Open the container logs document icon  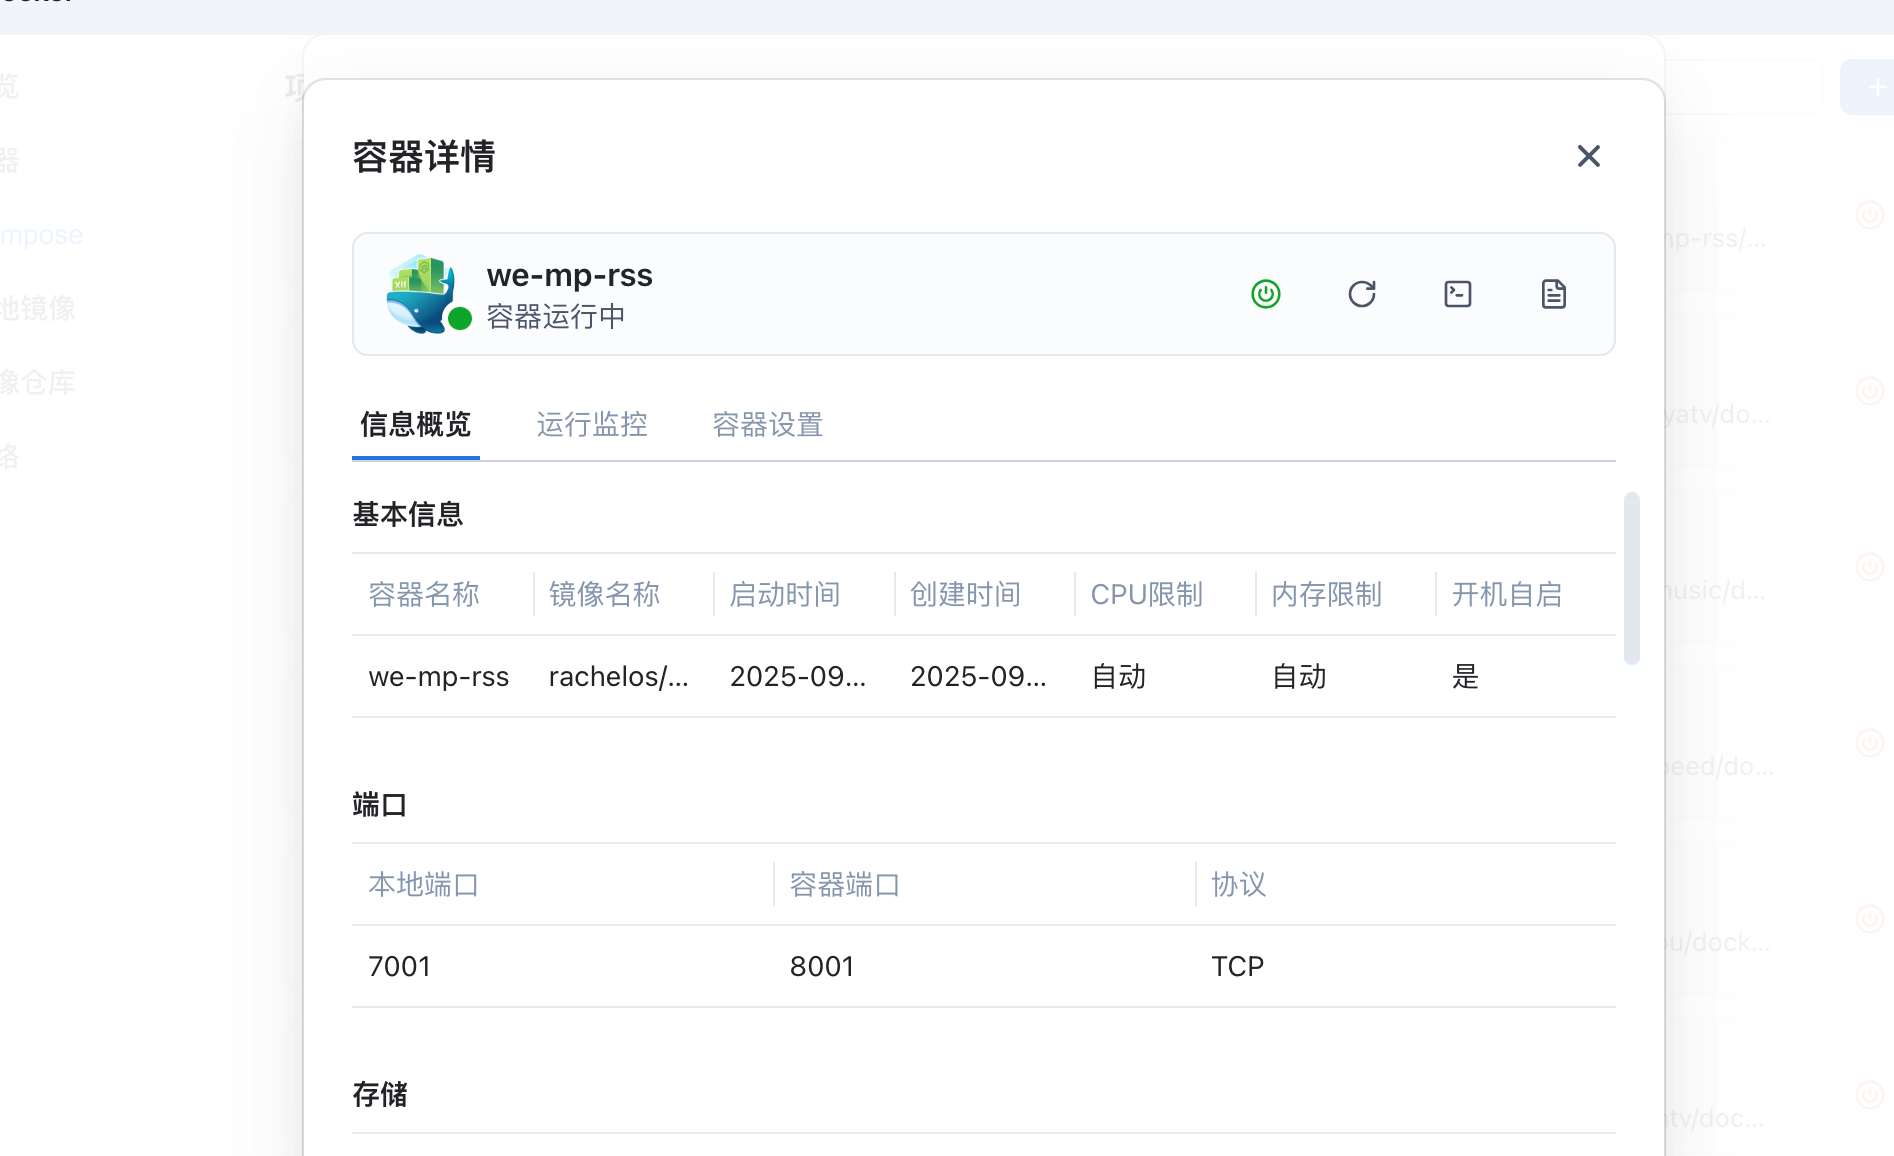point(1553,294)
